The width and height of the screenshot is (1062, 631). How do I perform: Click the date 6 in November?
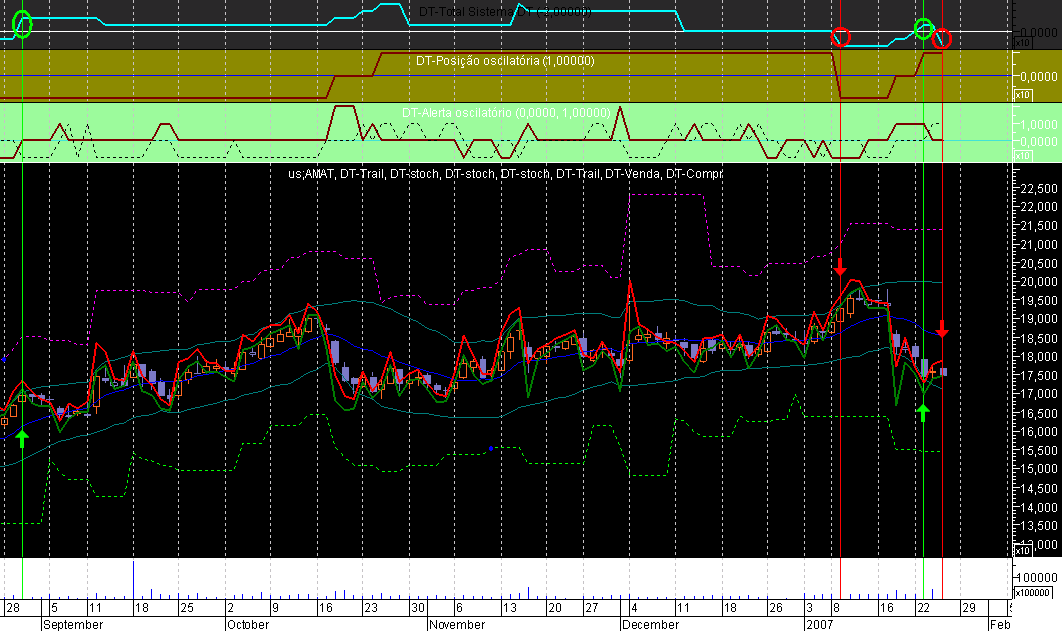click(x=459, y=608)
